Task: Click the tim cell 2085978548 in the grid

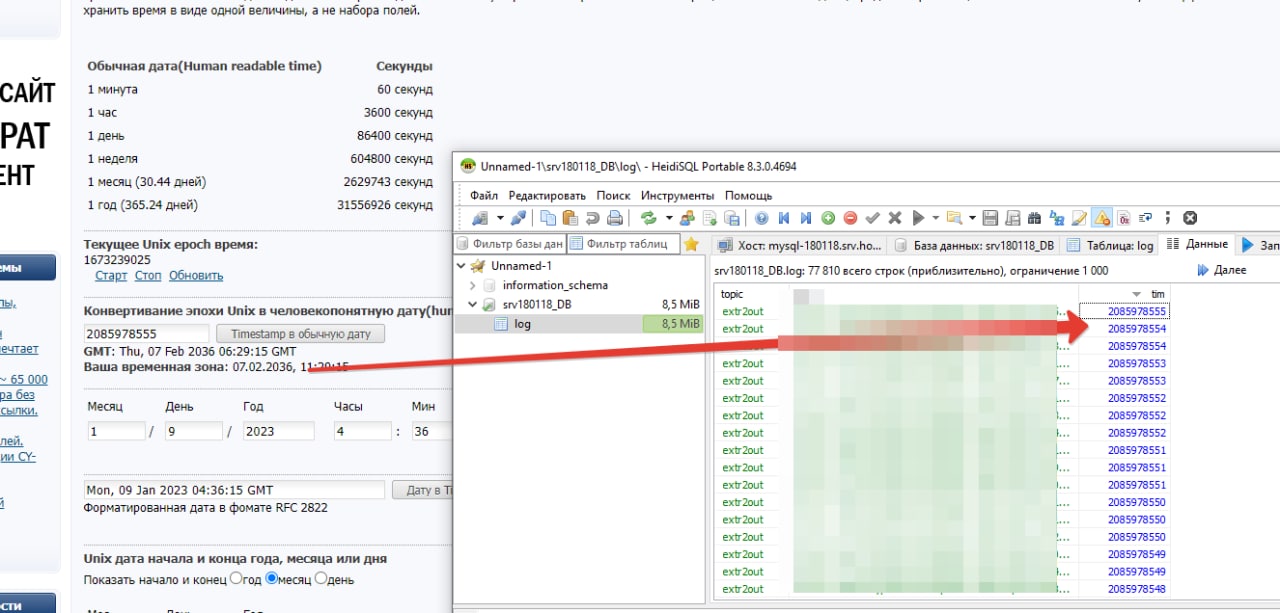Action: pos(1137,589)
